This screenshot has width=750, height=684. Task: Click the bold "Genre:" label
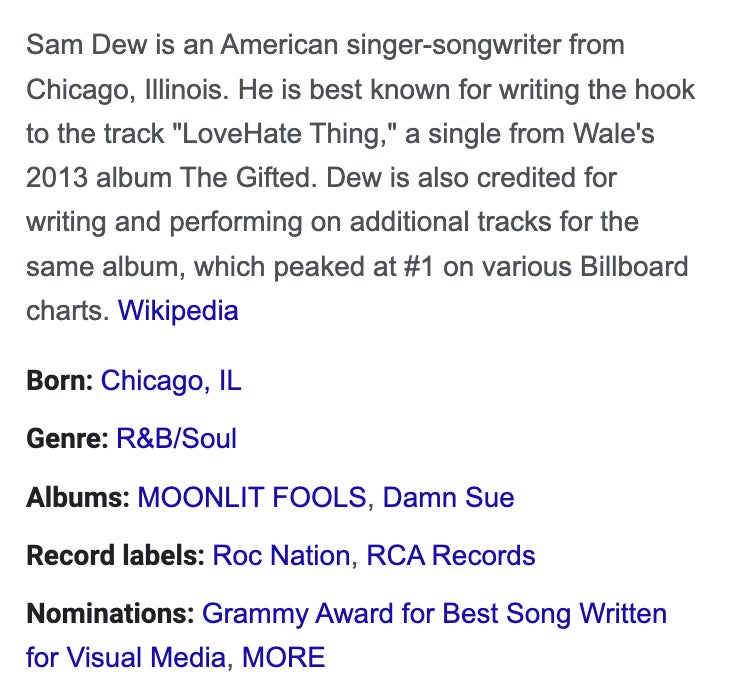tap(67, 439)
